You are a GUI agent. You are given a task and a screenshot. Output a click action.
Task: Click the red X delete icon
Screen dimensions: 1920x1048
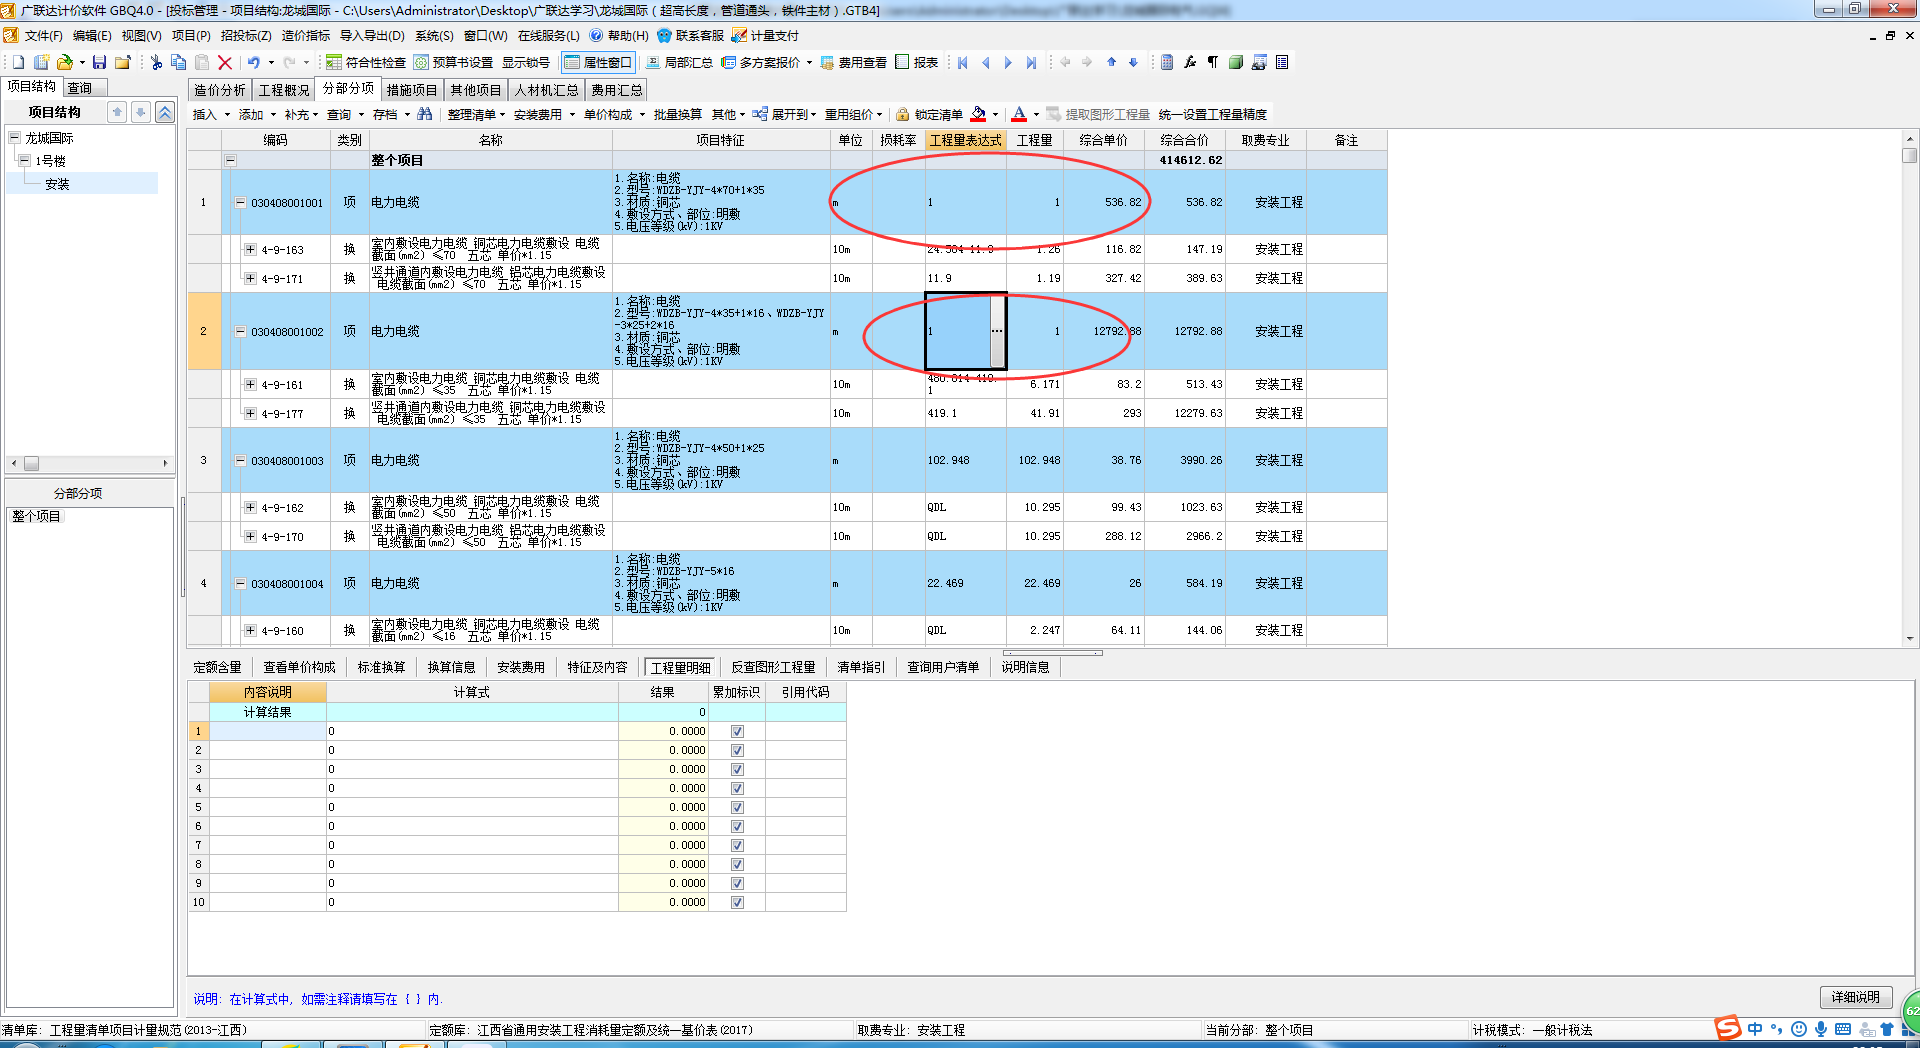(225, 62)
